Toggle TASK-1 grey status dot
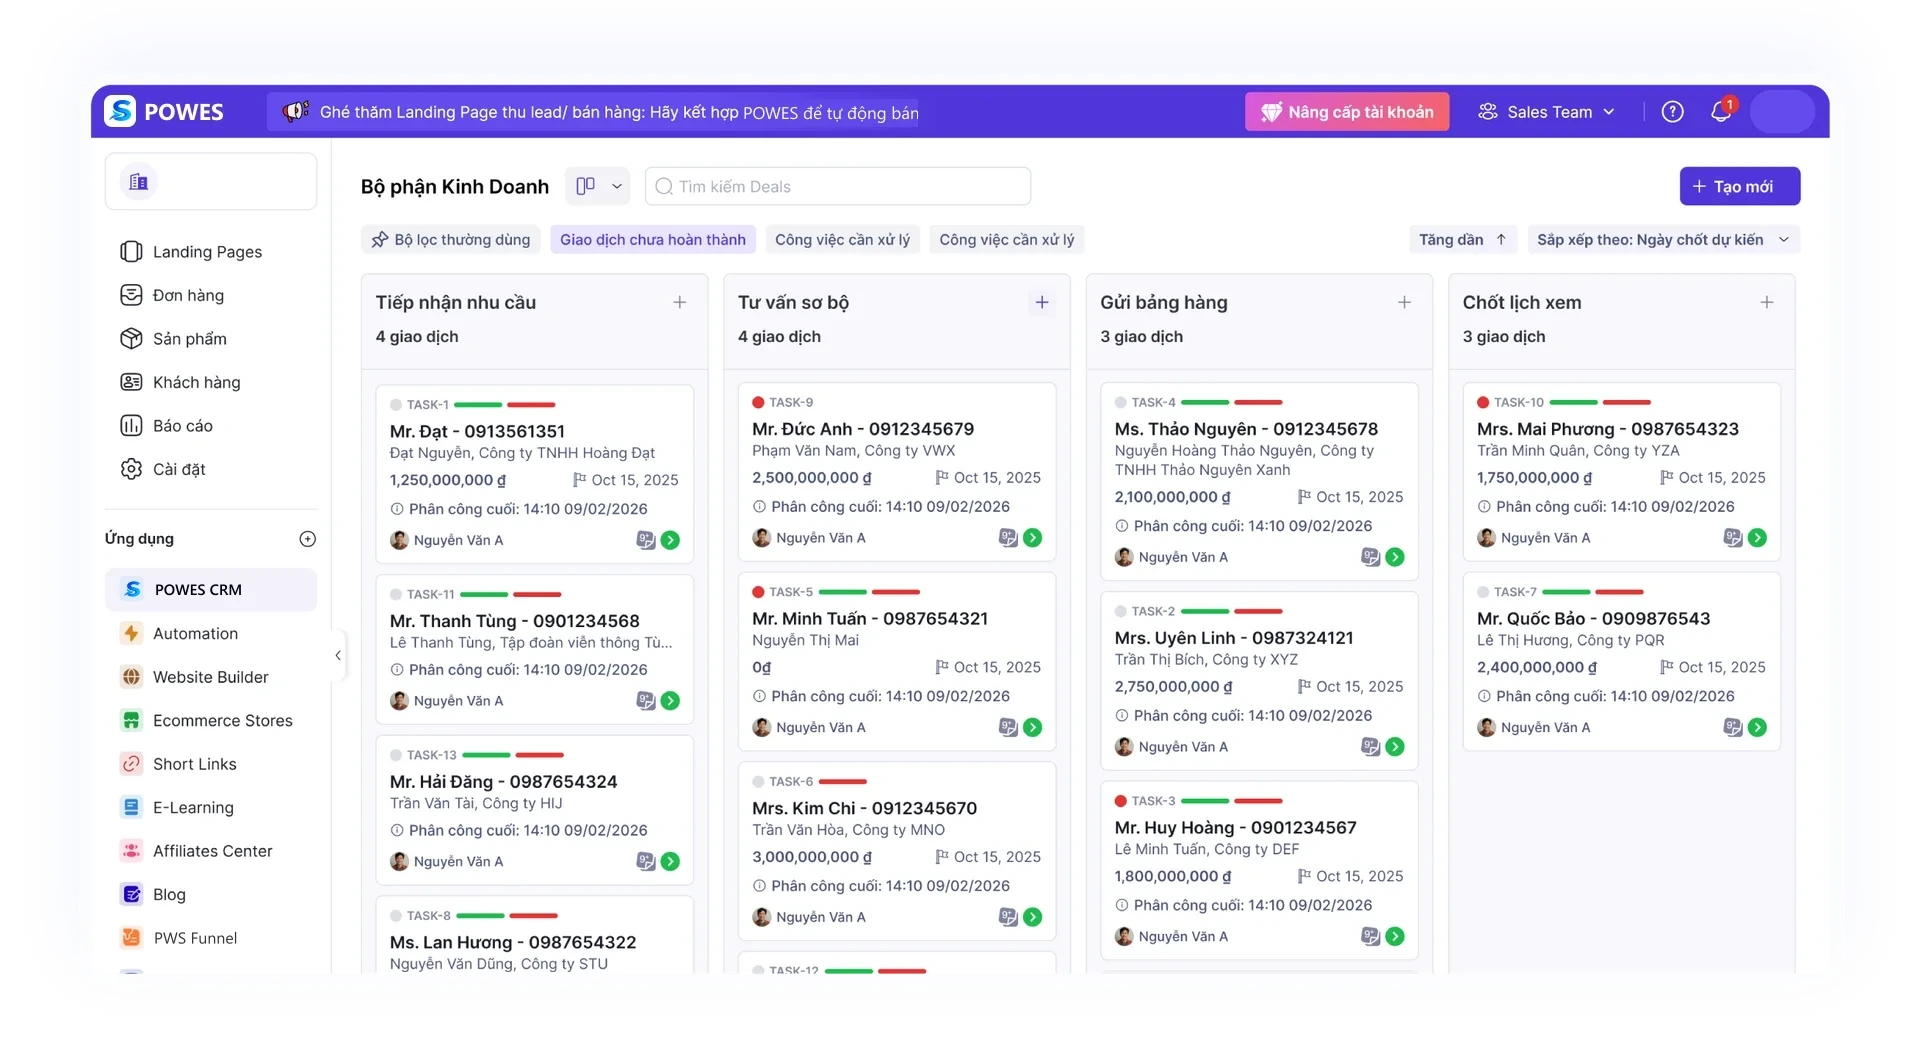The height and width of the screenshot is (1059, 1920). pos(396,405)
